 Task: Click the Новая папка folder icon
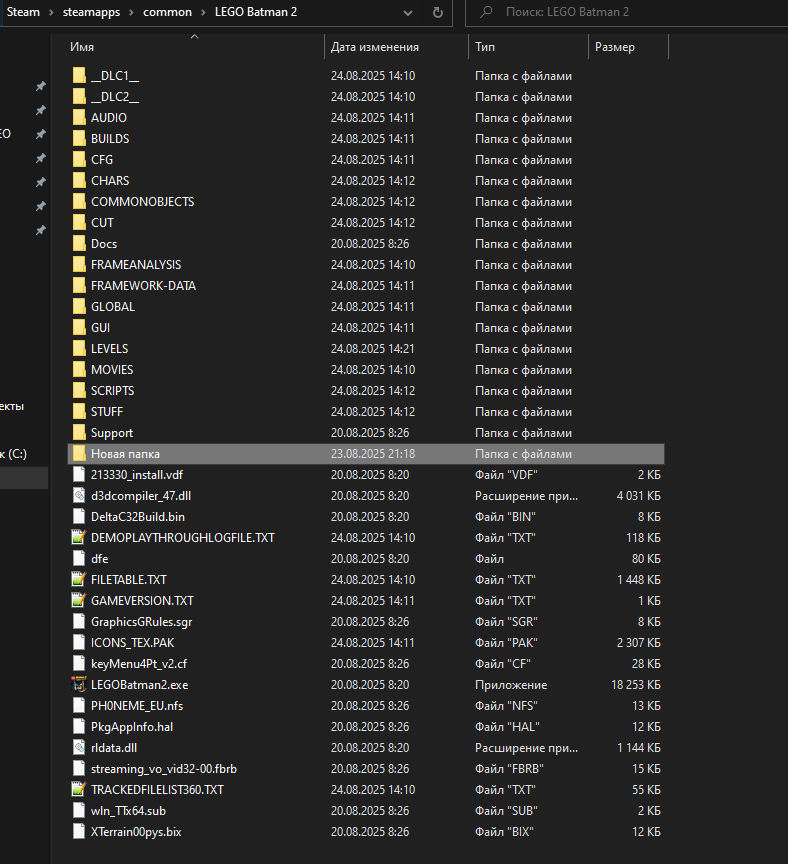coord(79,453)
